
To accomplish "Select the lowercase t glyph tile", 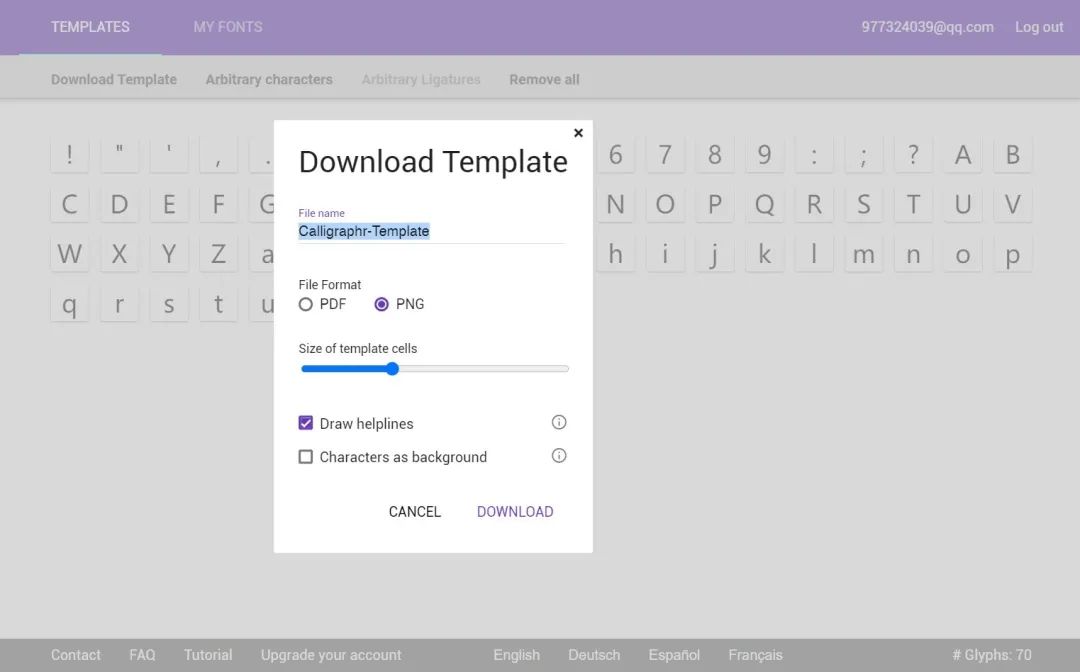I will pos(218,304).
